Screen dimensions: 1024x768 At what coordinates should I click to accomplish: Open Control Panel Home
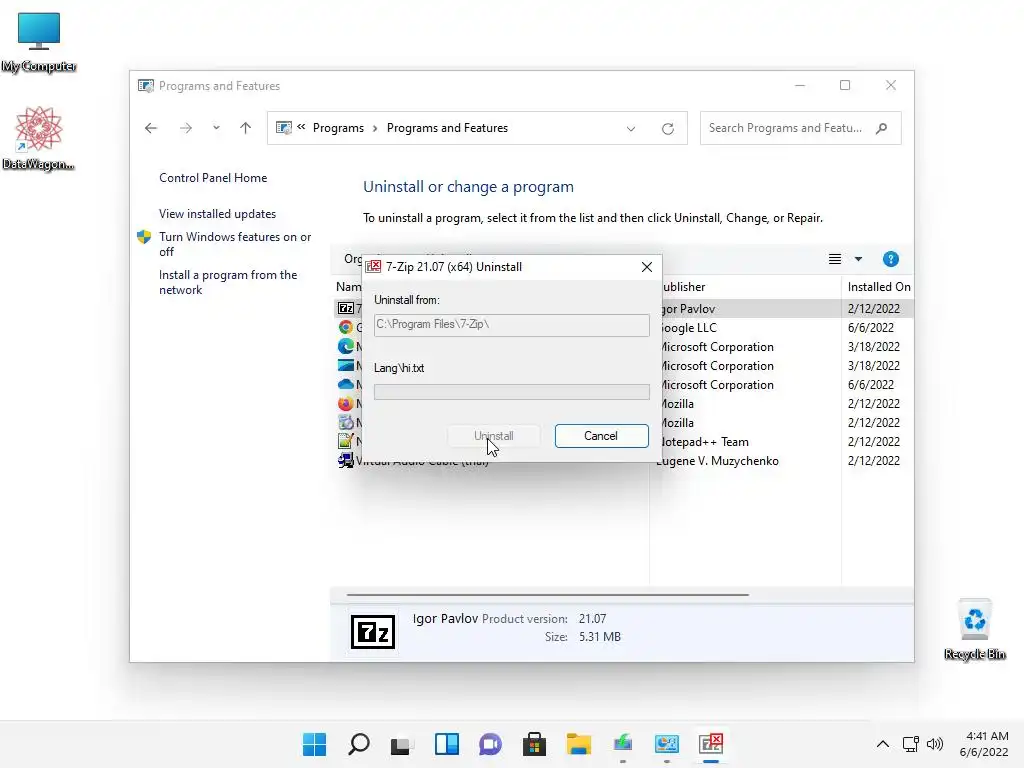pyautogui.click(x=213, y=178)
